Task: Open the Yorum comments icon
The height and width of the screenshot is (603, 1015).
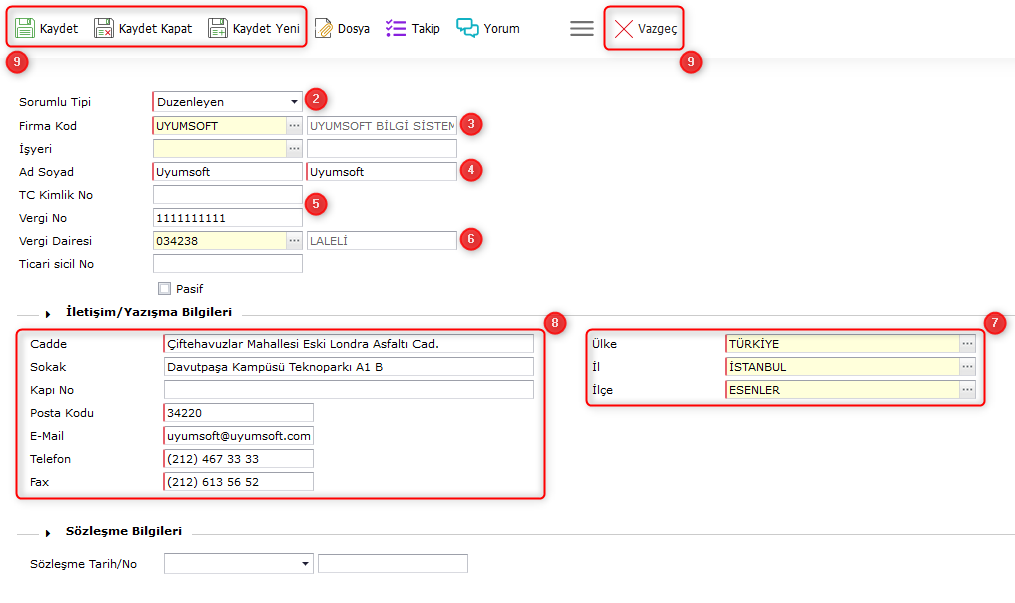Action: [x=467, y=28]
